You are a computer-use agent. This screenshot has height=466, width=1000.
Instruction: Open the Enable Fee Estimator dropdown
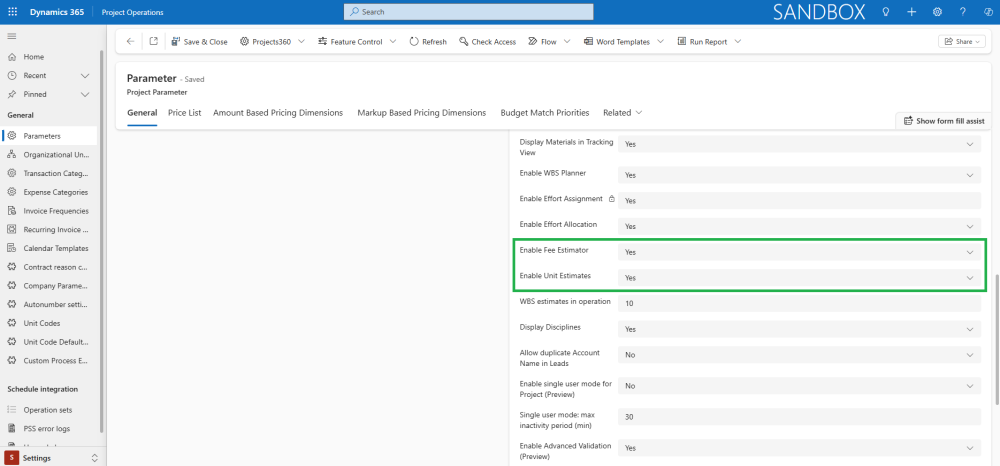797,252
